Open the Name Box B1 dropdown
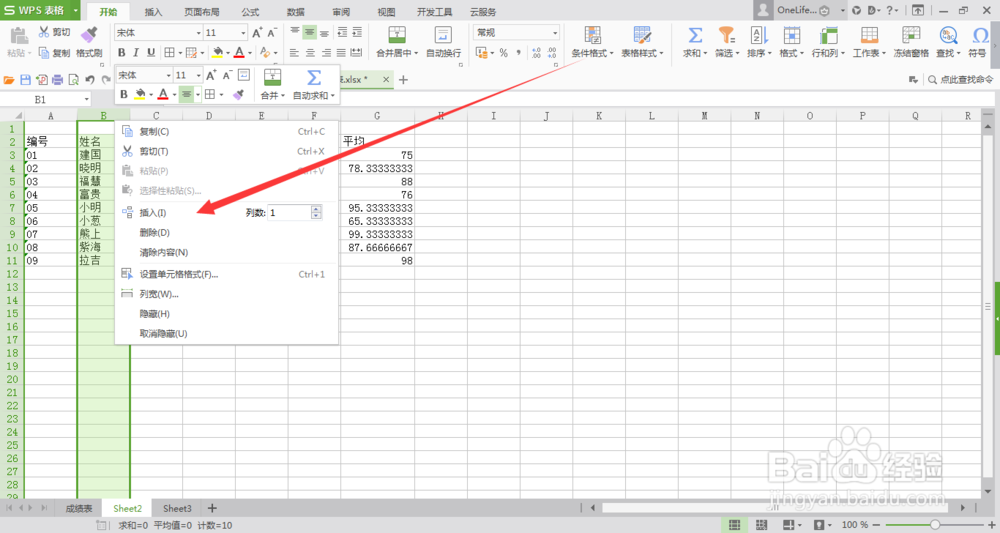Image resolution: width=1000 pixels, height=533 pixels. point(87,99)
